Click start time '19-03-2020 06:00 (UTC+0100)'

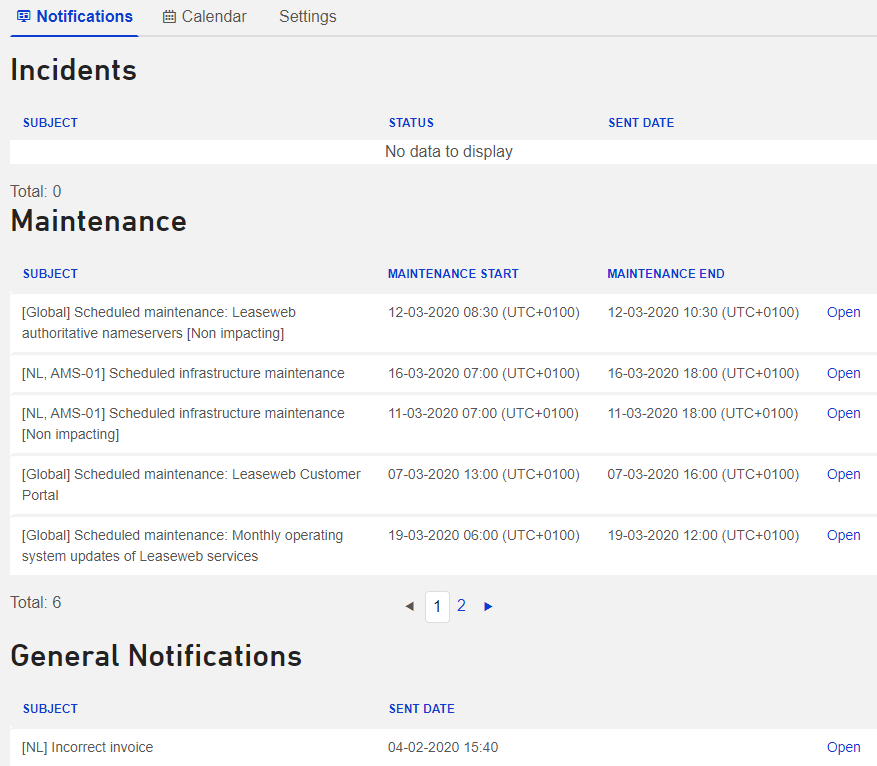pos(484,535)
